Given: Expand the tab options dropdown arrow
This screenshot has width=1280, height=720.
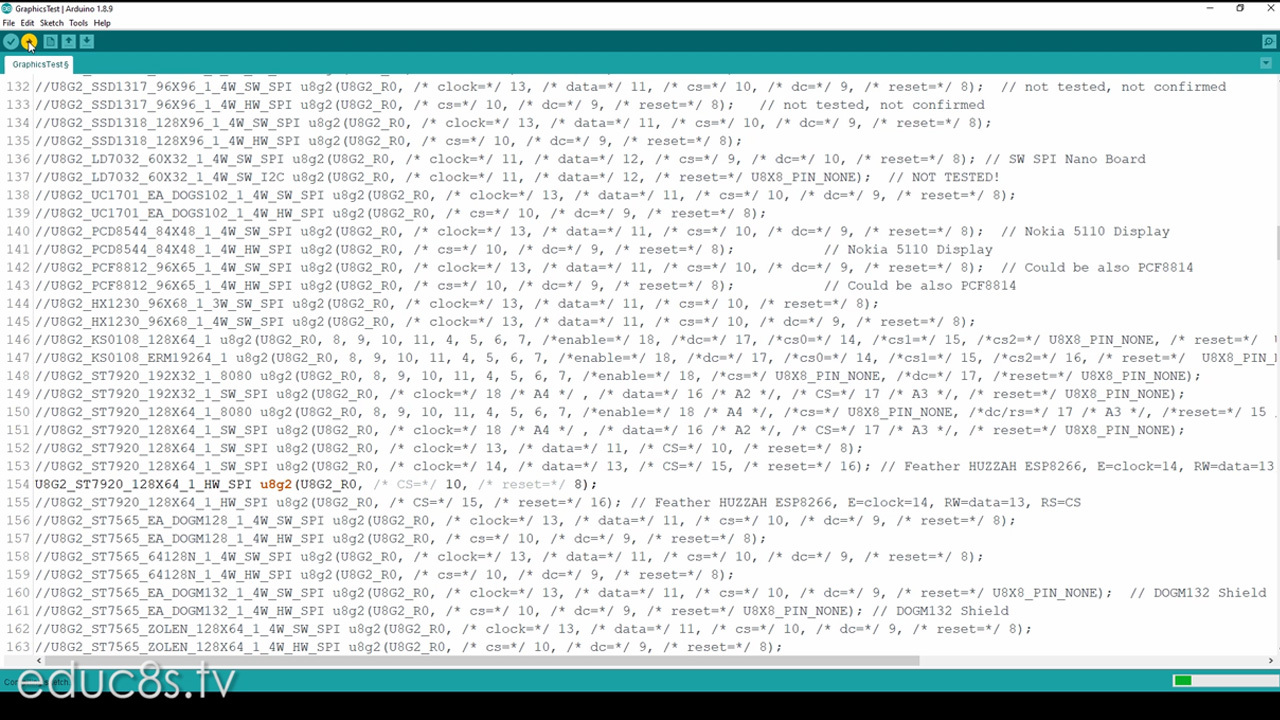Looking at the screenshot, I should [1266, 63].
